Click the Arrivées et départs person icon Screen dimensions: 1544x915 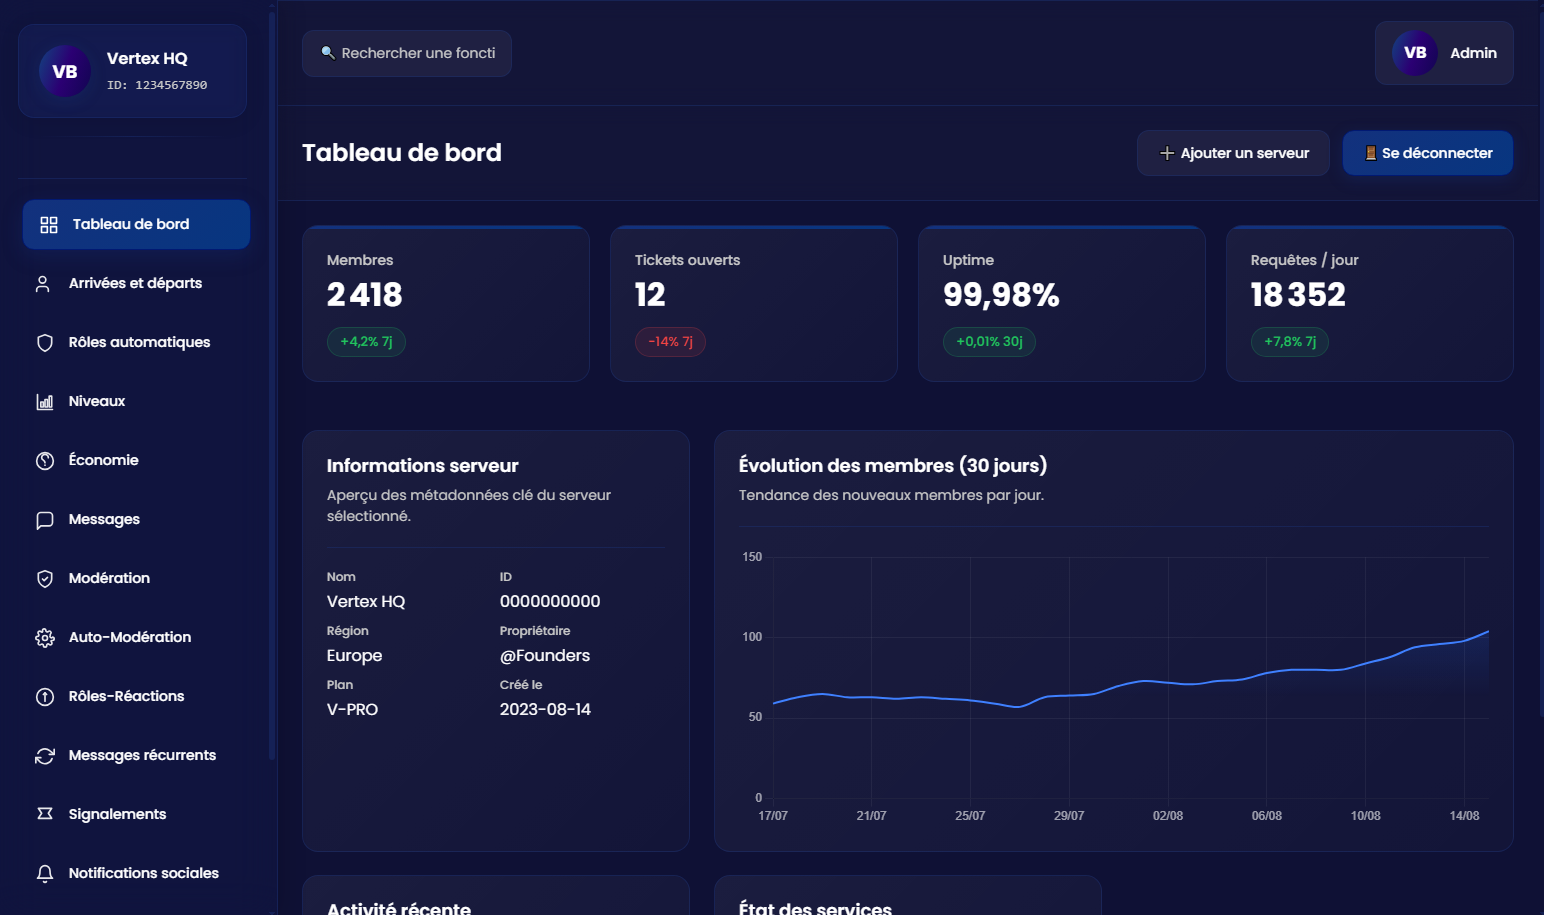point(43,284)
